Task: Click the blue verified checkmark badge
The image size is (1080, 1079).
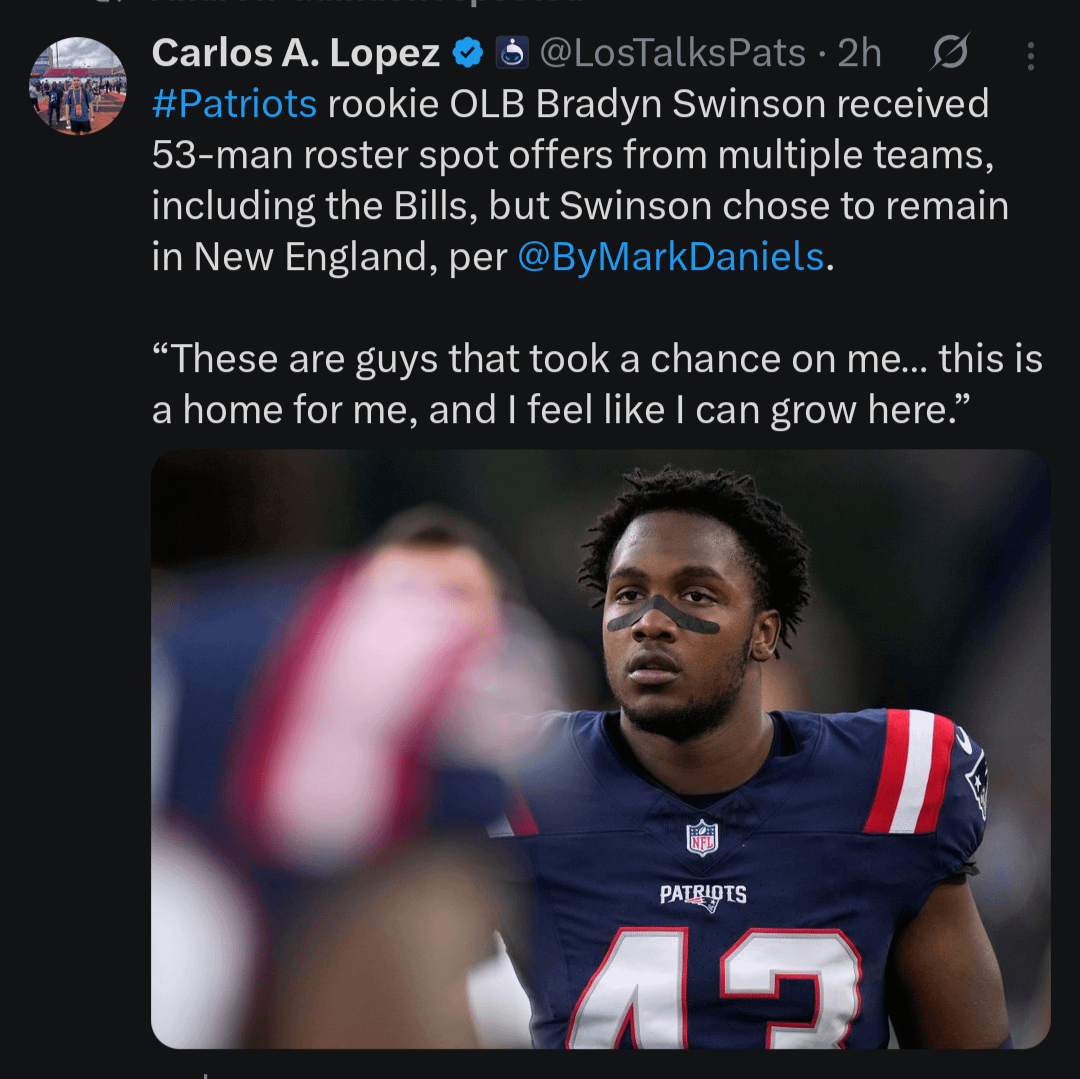Action: point(467,53)
